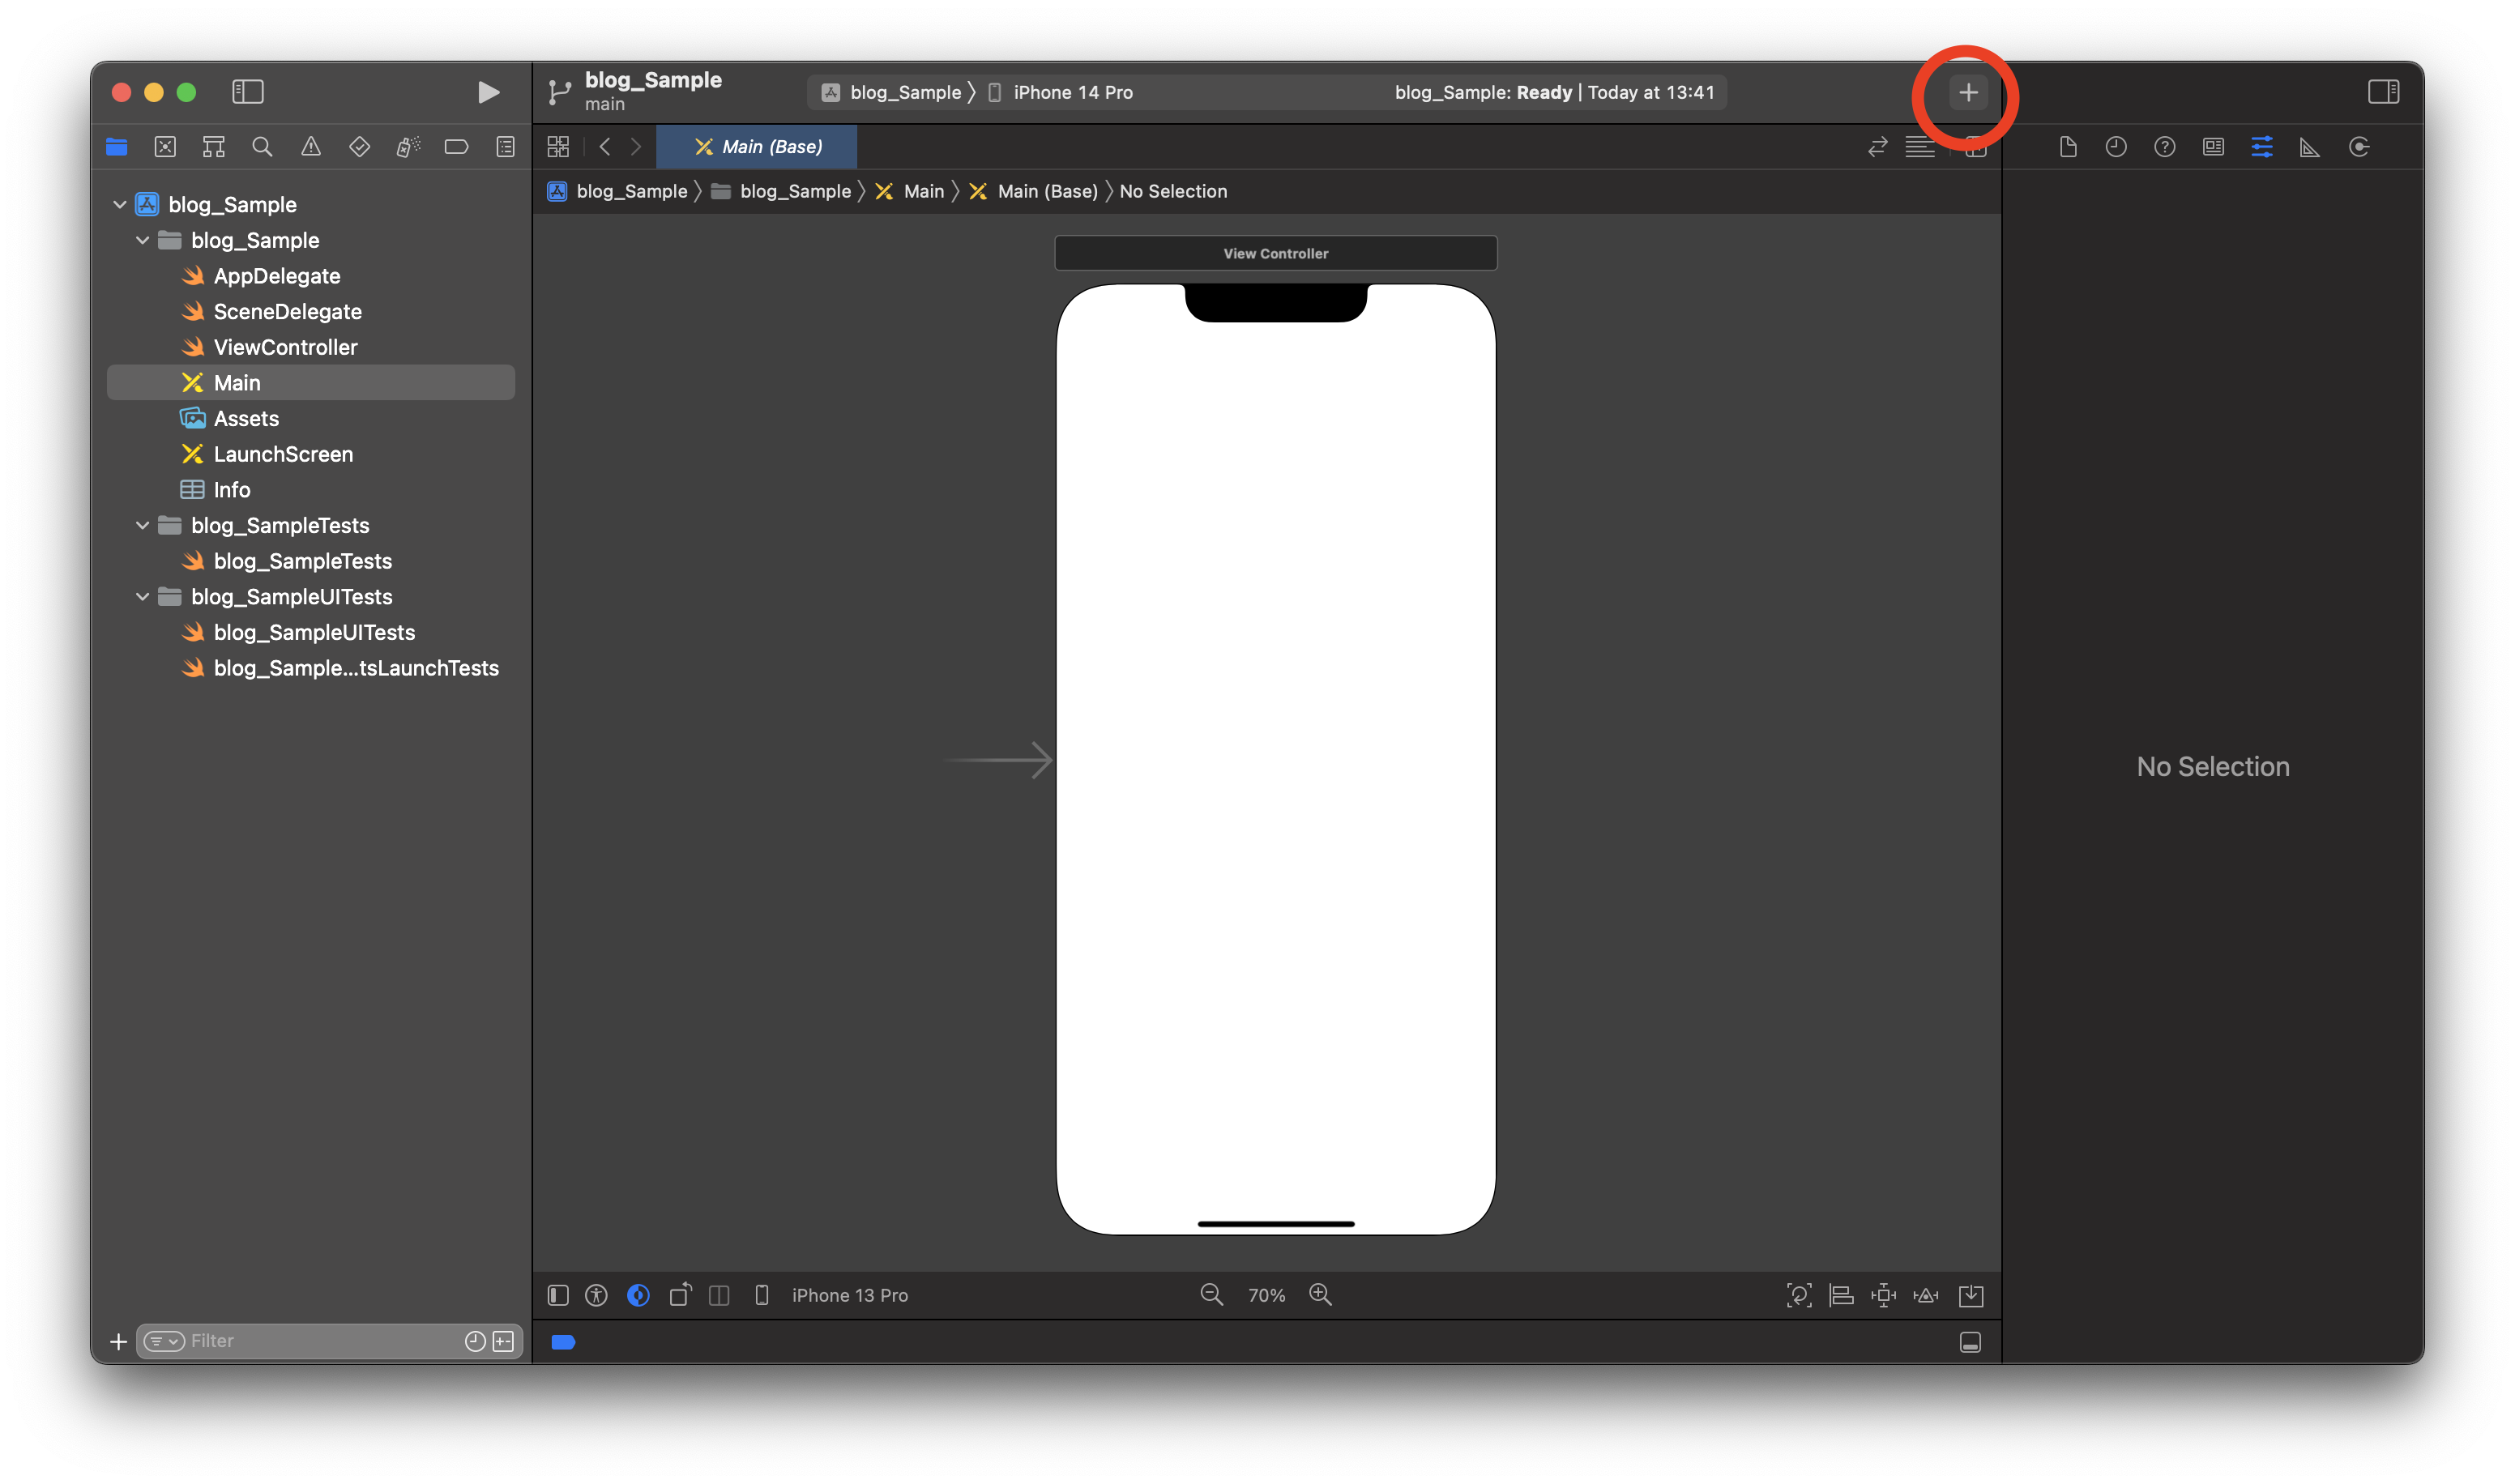Show the Identity inspector
The width and height of the screenshot is (2515, 1484).
(2213, 147)
